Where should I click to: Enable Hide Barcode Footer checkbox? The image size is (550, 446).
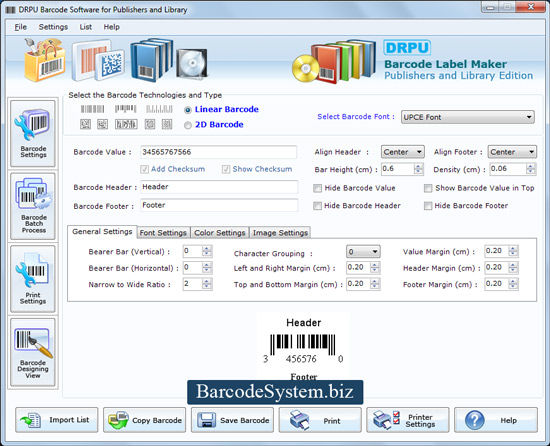(x=428, y=206)
